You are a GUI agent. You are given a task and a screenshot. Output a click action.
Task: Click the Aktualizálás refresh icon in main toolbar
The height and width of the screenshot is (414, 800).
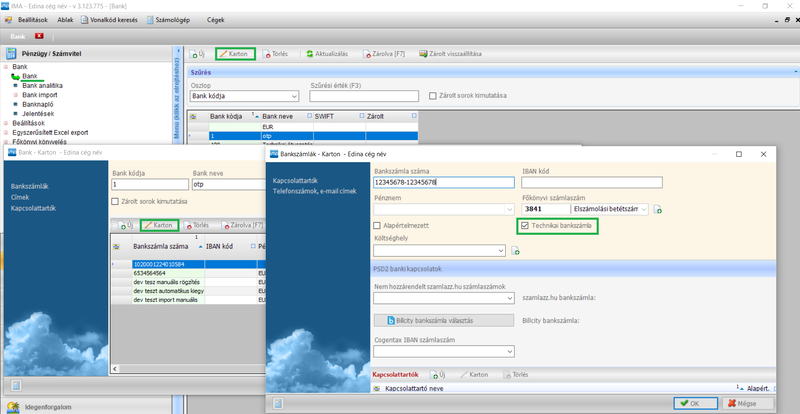310,54
